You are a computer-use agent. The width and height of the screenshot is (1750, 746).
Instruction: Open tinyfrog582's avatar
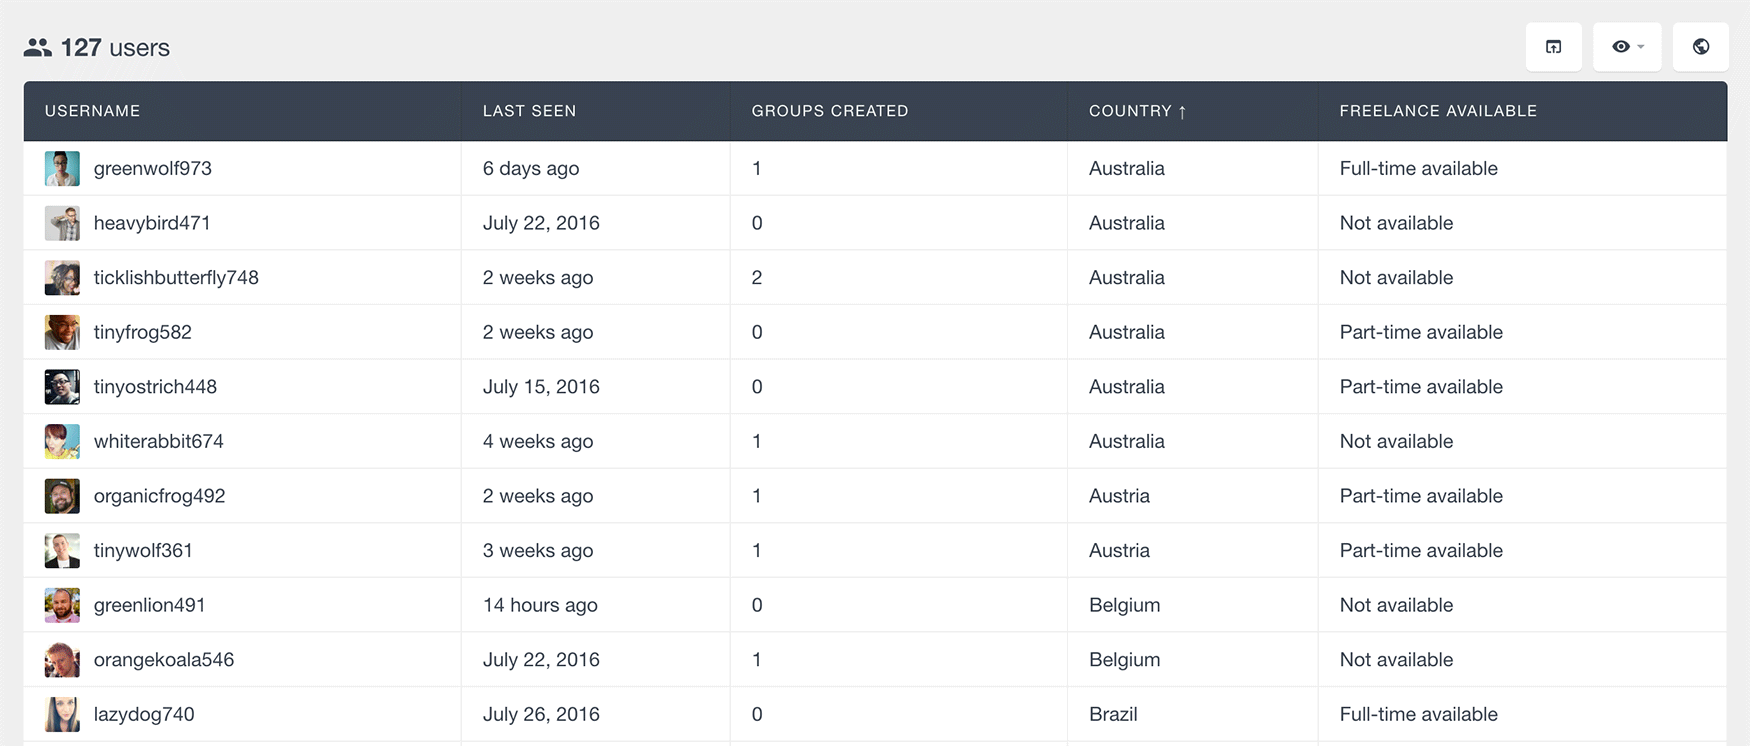coord(62,332)
